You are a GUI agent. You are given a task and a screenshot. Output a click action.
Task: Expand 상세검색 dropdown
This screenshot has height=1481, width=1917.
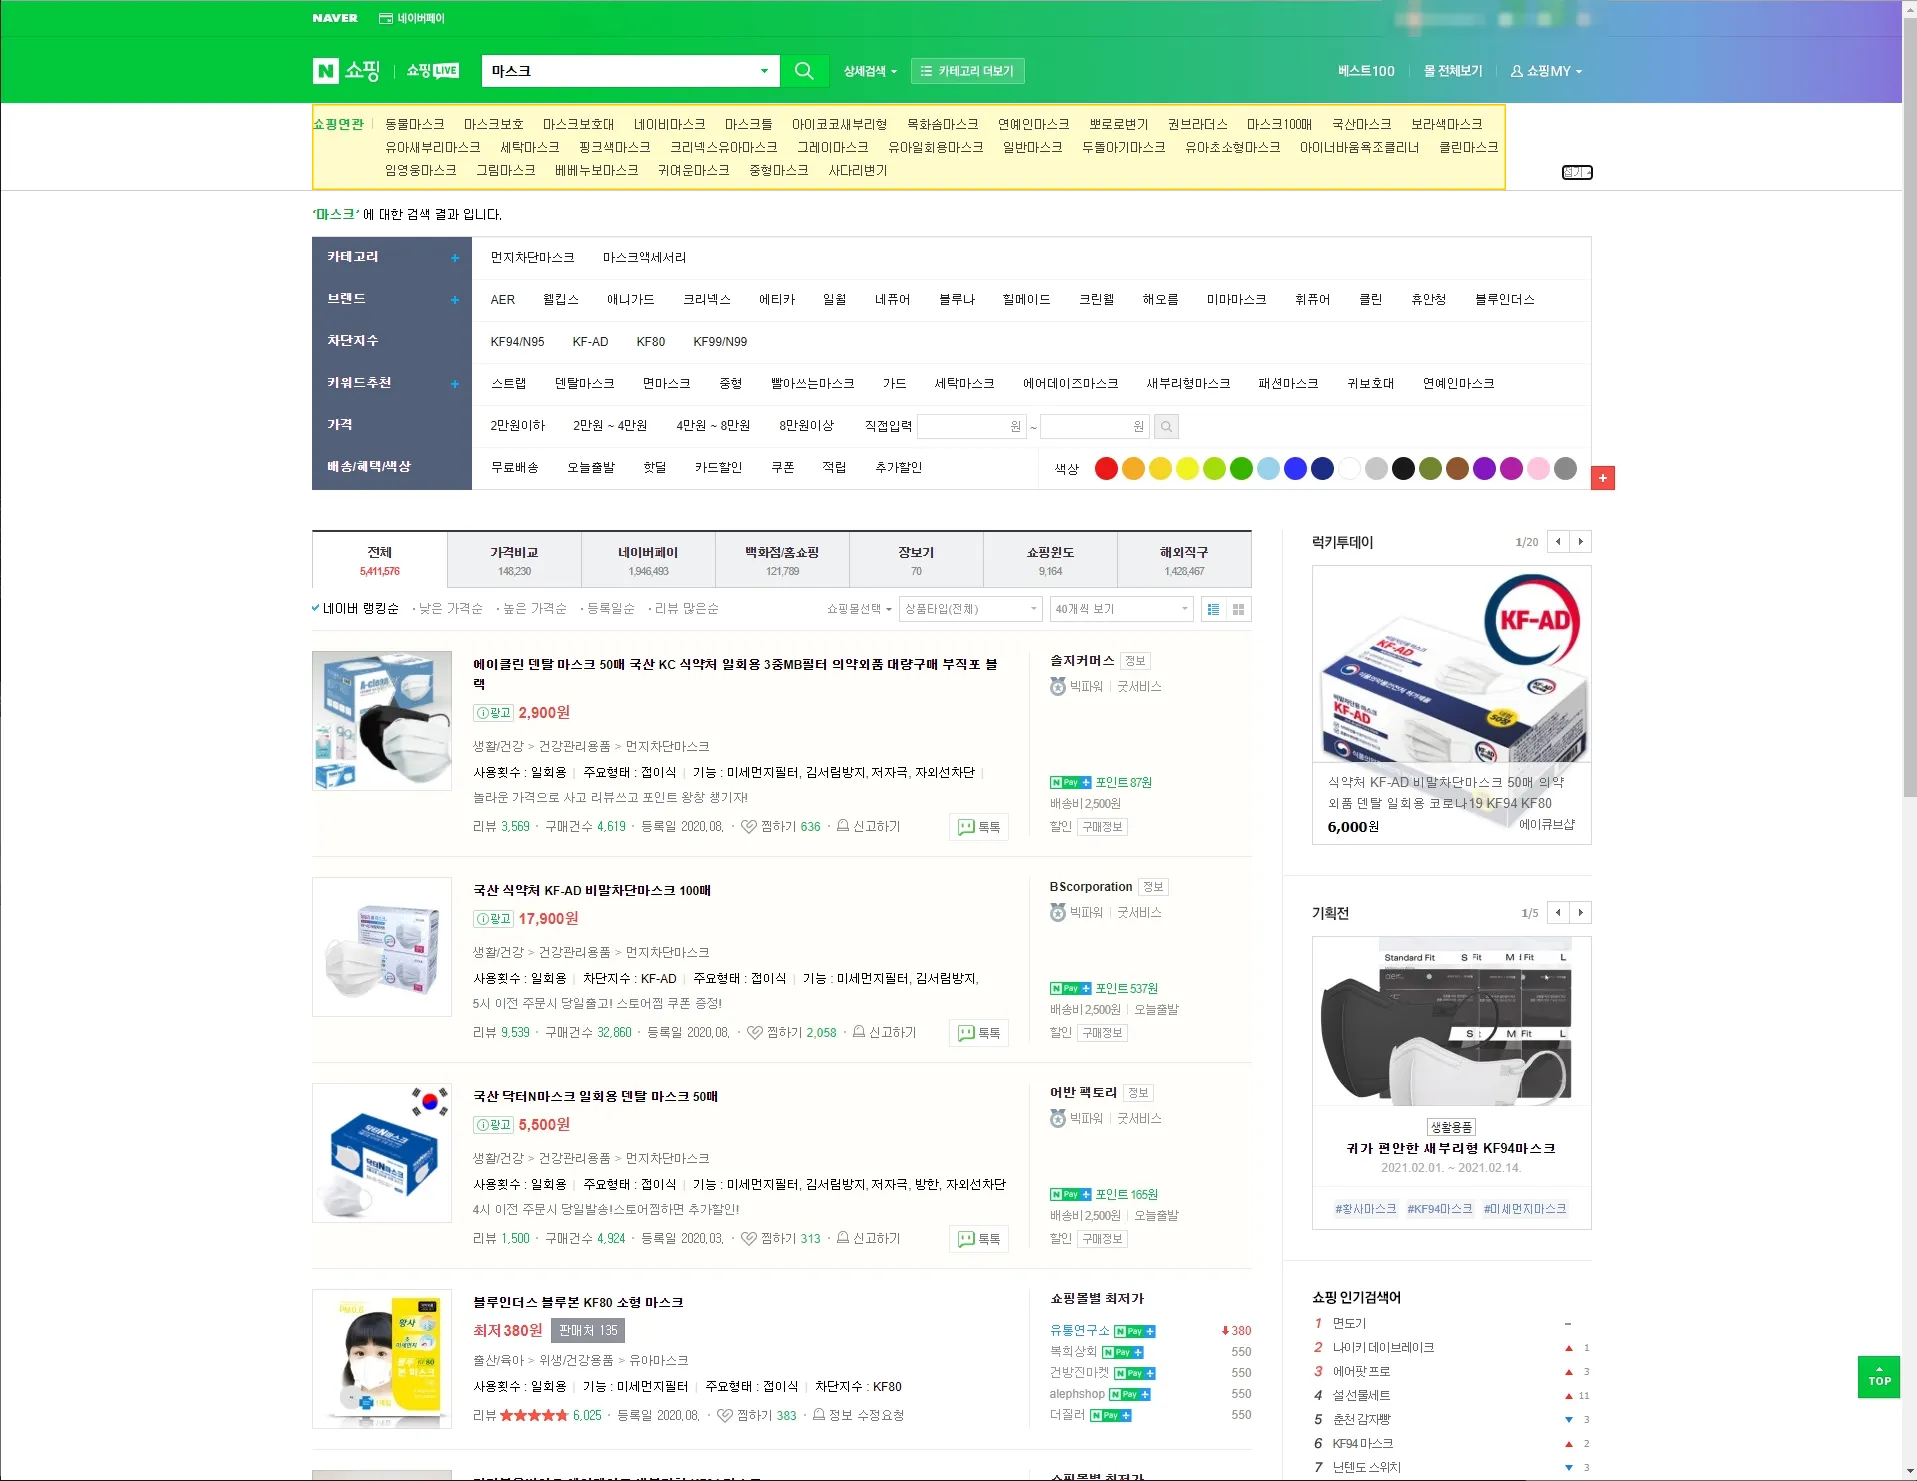point(870,71)
